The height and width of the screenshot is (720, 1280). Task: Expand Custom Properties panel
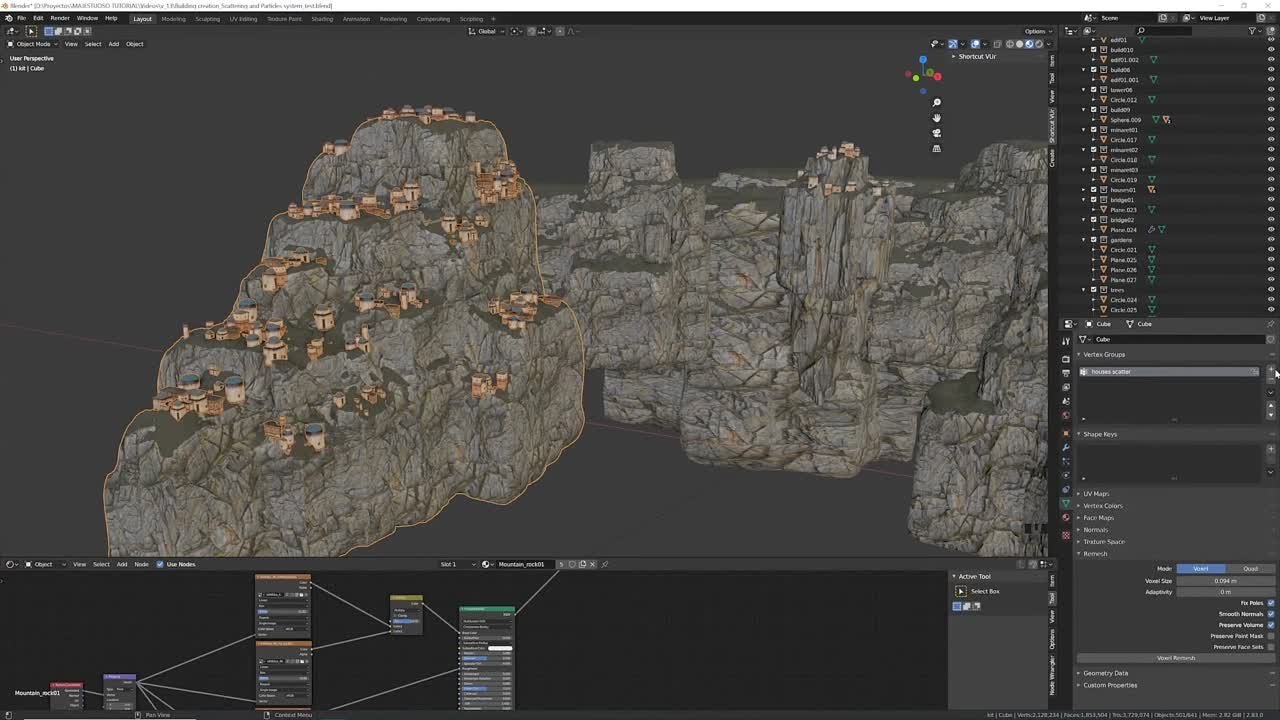tap(1108, 685)
